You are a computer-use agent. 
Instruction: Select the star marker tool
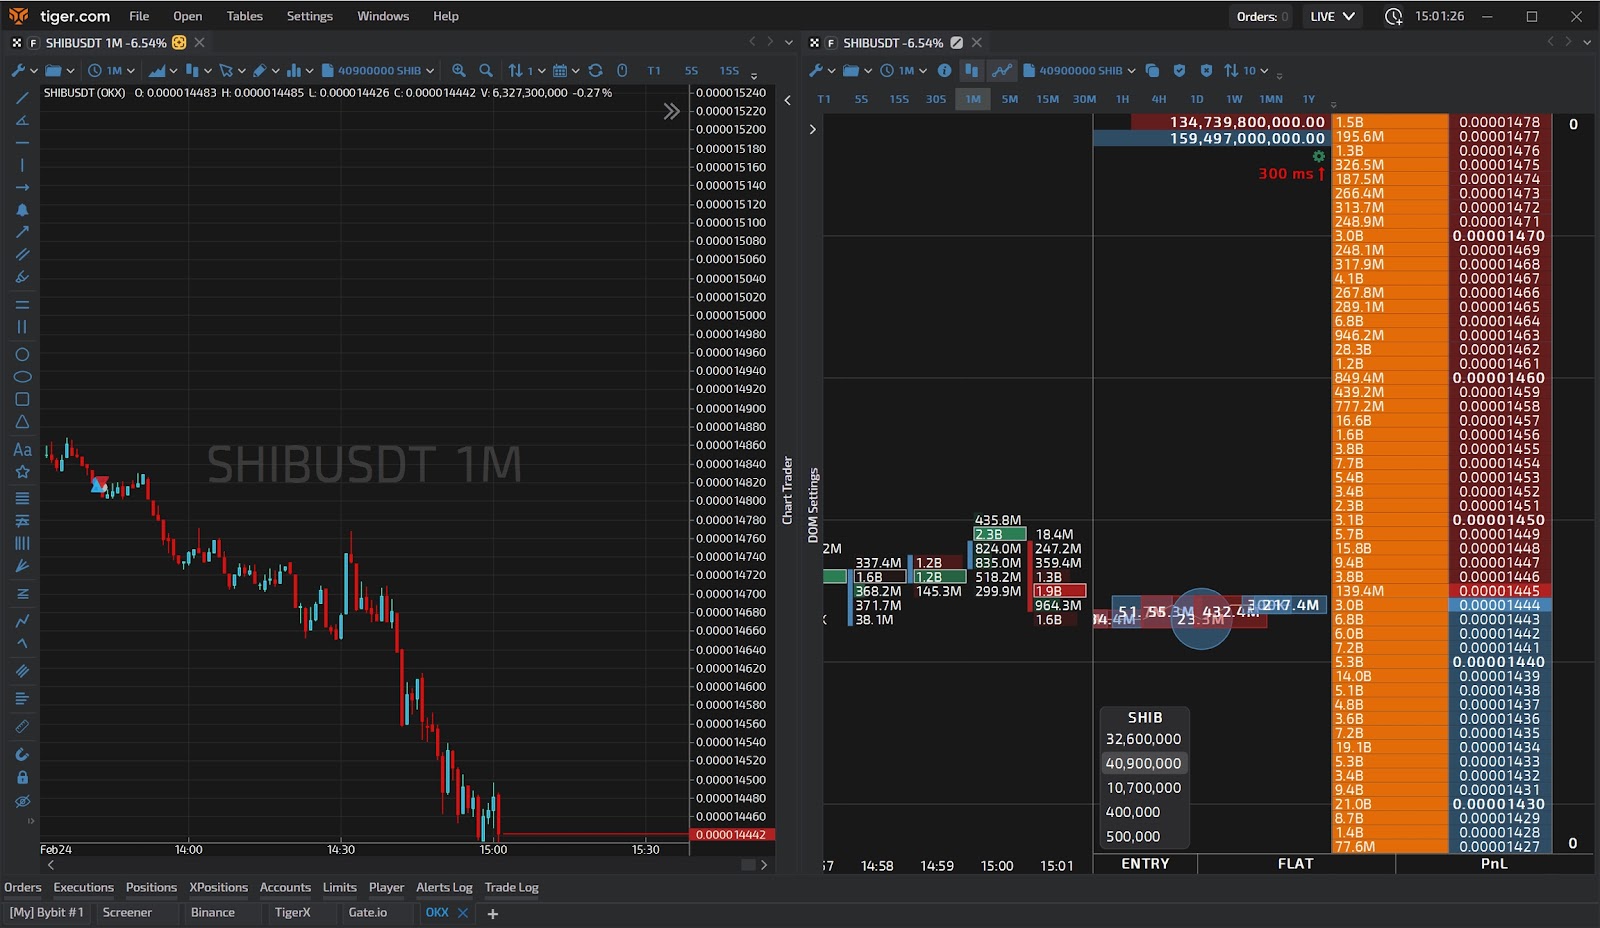pyautogui.click(x=22, y=472)
